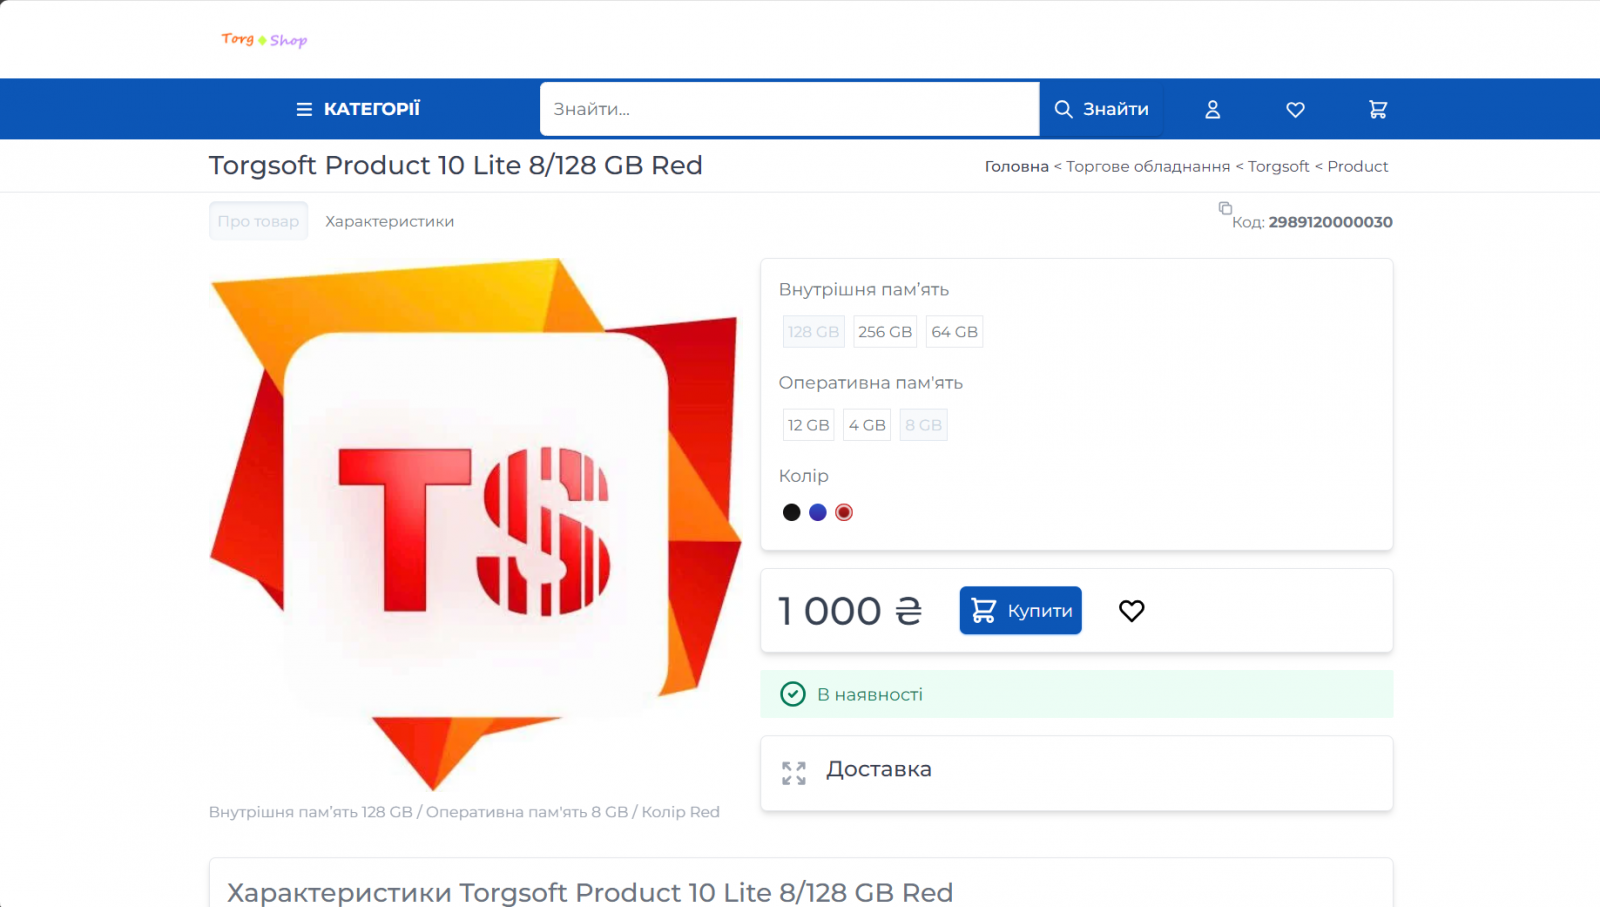Open the shopping cart icon in header
Viewport: 1600px width, 907px height.
tap(1378, 109)
